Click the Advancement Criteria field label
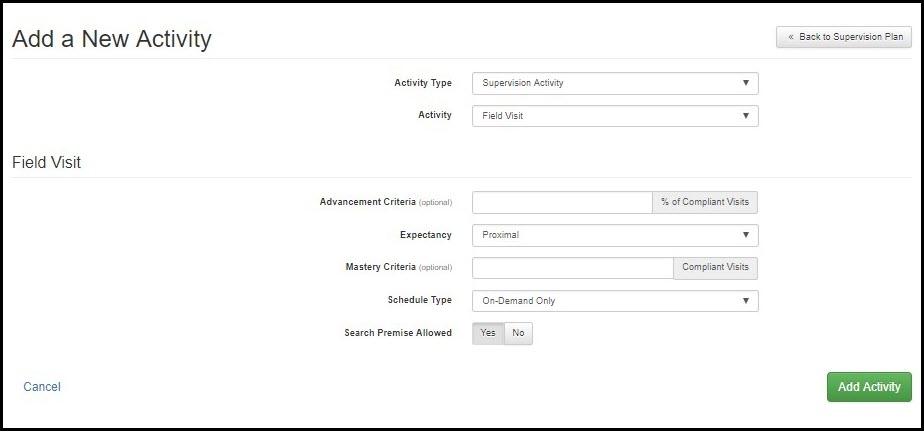 coord(366,202)
